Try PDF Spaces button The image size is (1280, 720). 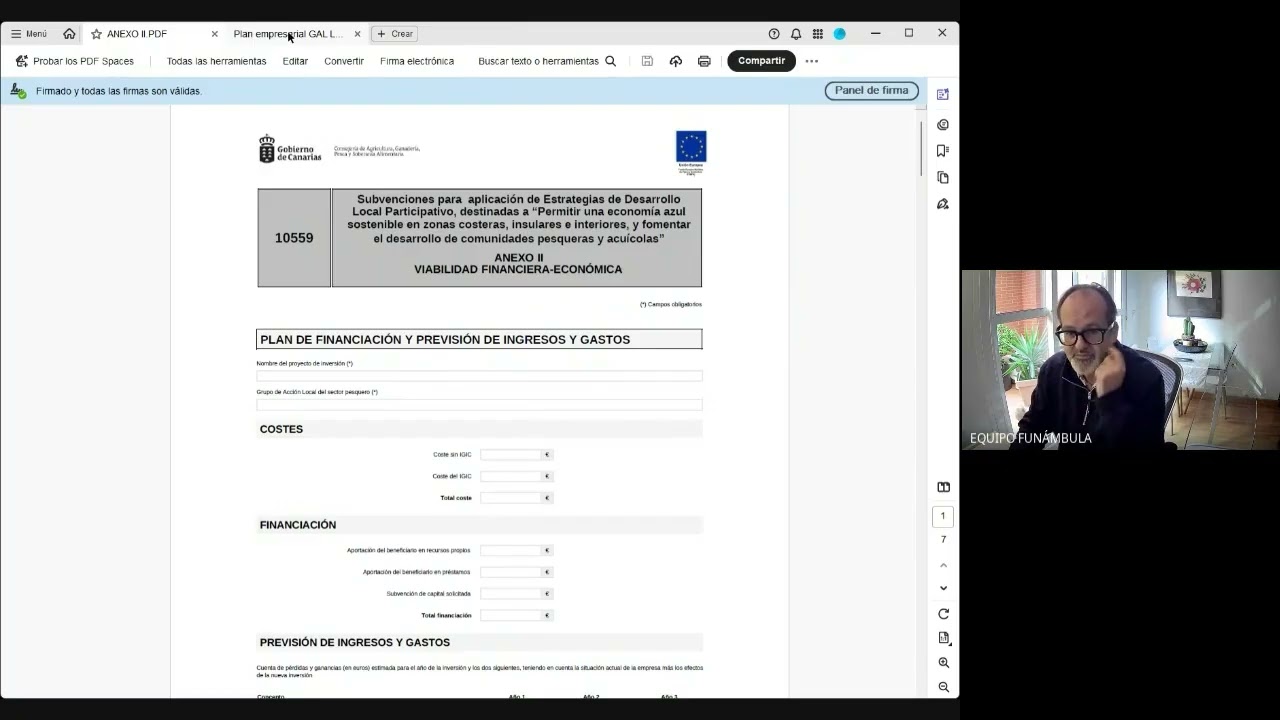(x=75, y=61)
